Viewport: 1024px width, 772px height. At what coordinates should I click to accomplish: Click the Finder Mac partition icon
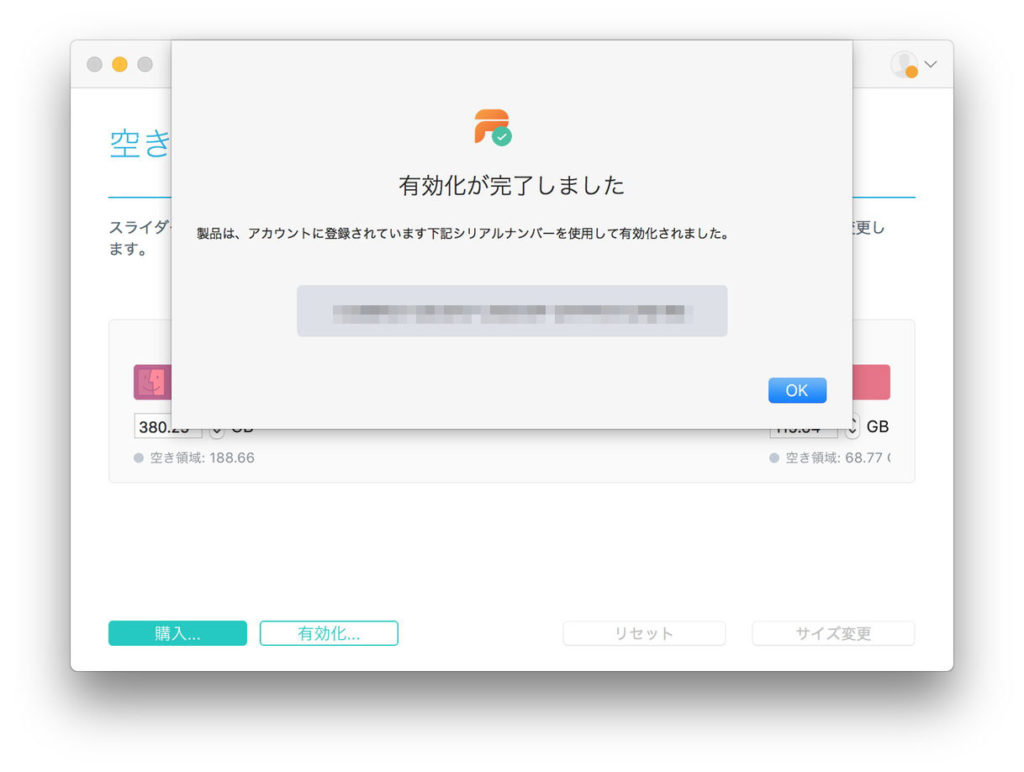(x=152, y=382)
